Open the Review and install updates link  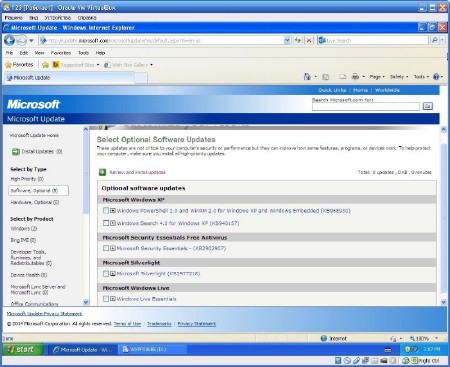tap(138, 172)
